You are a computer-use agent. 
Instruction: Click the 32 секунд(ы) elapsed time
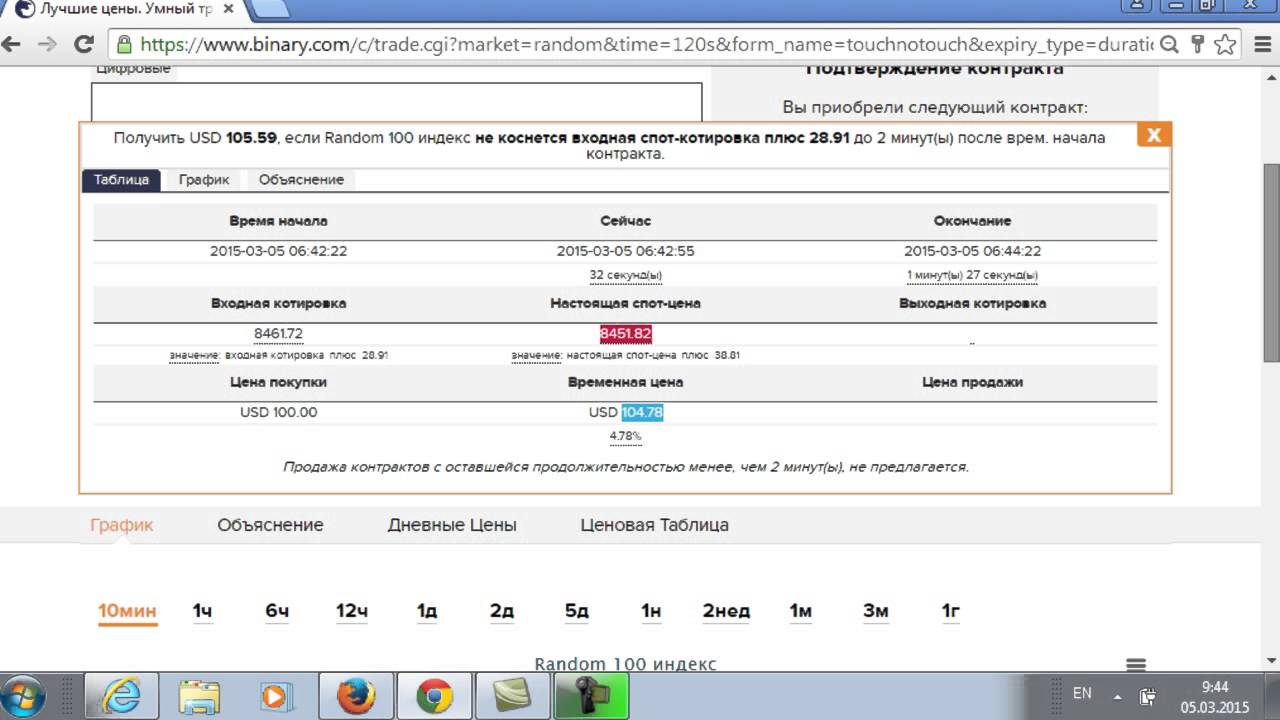(626, 276)
